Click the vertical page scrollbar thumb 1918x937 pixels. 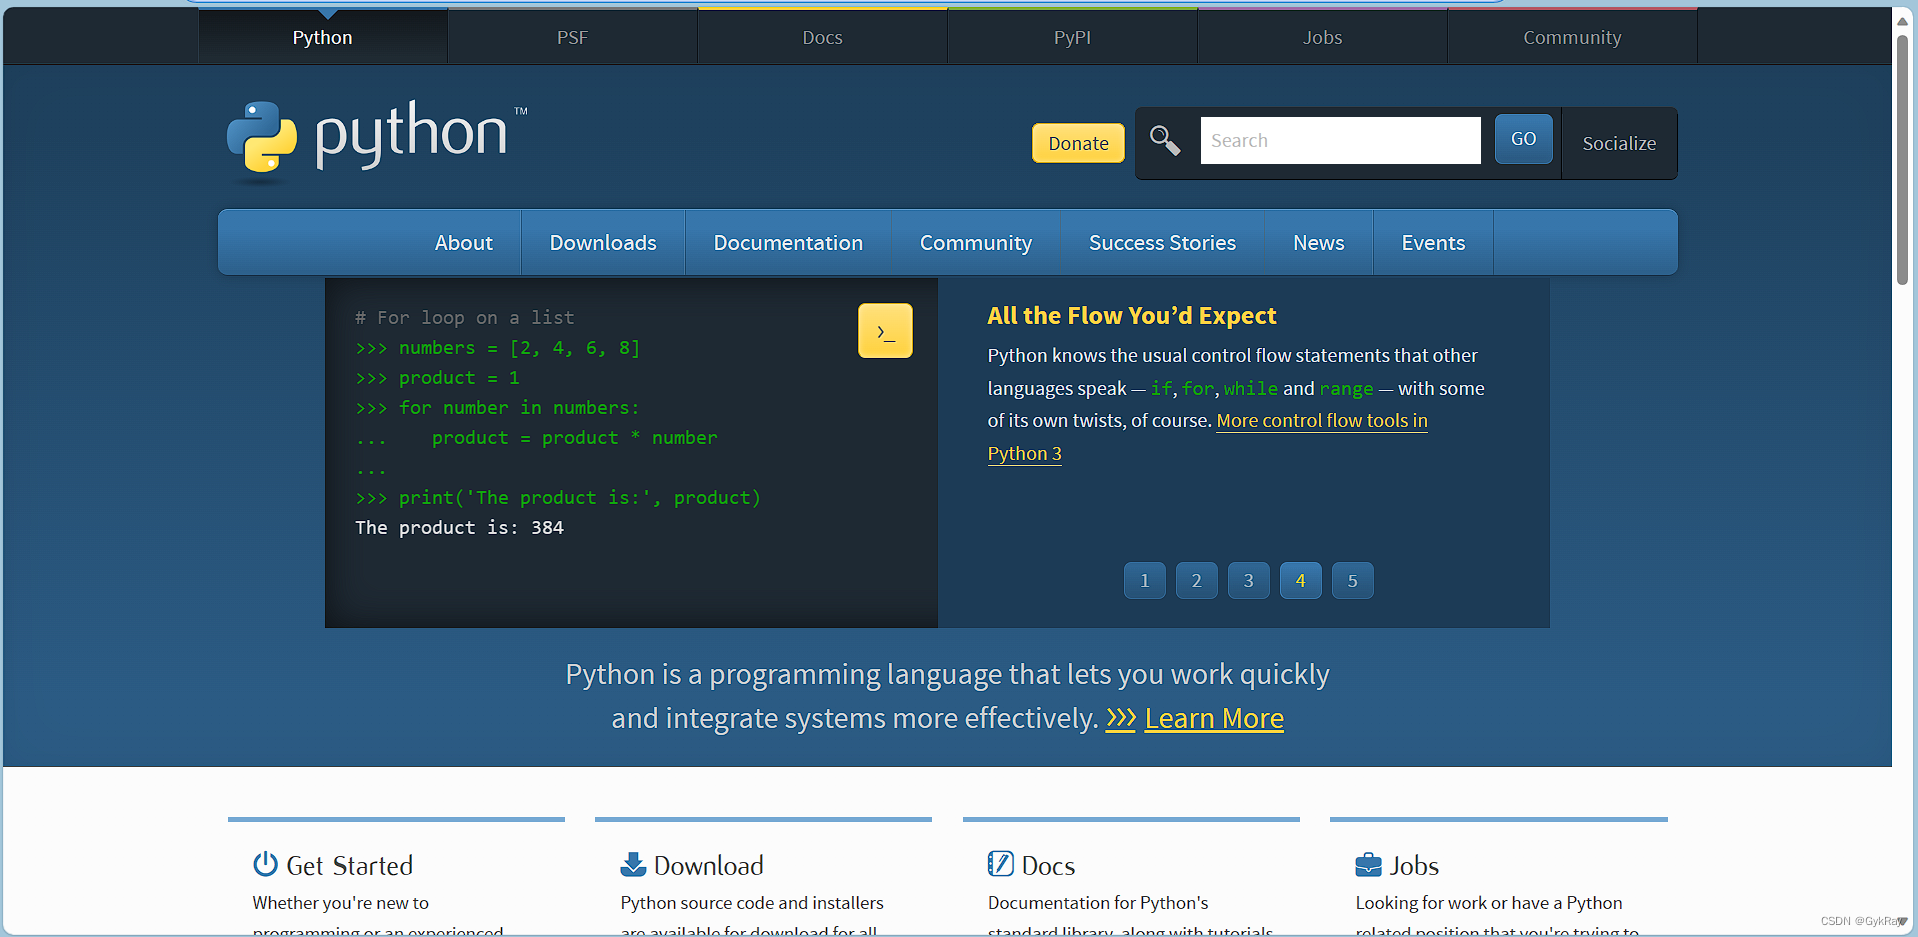(x=1902, y=160)
